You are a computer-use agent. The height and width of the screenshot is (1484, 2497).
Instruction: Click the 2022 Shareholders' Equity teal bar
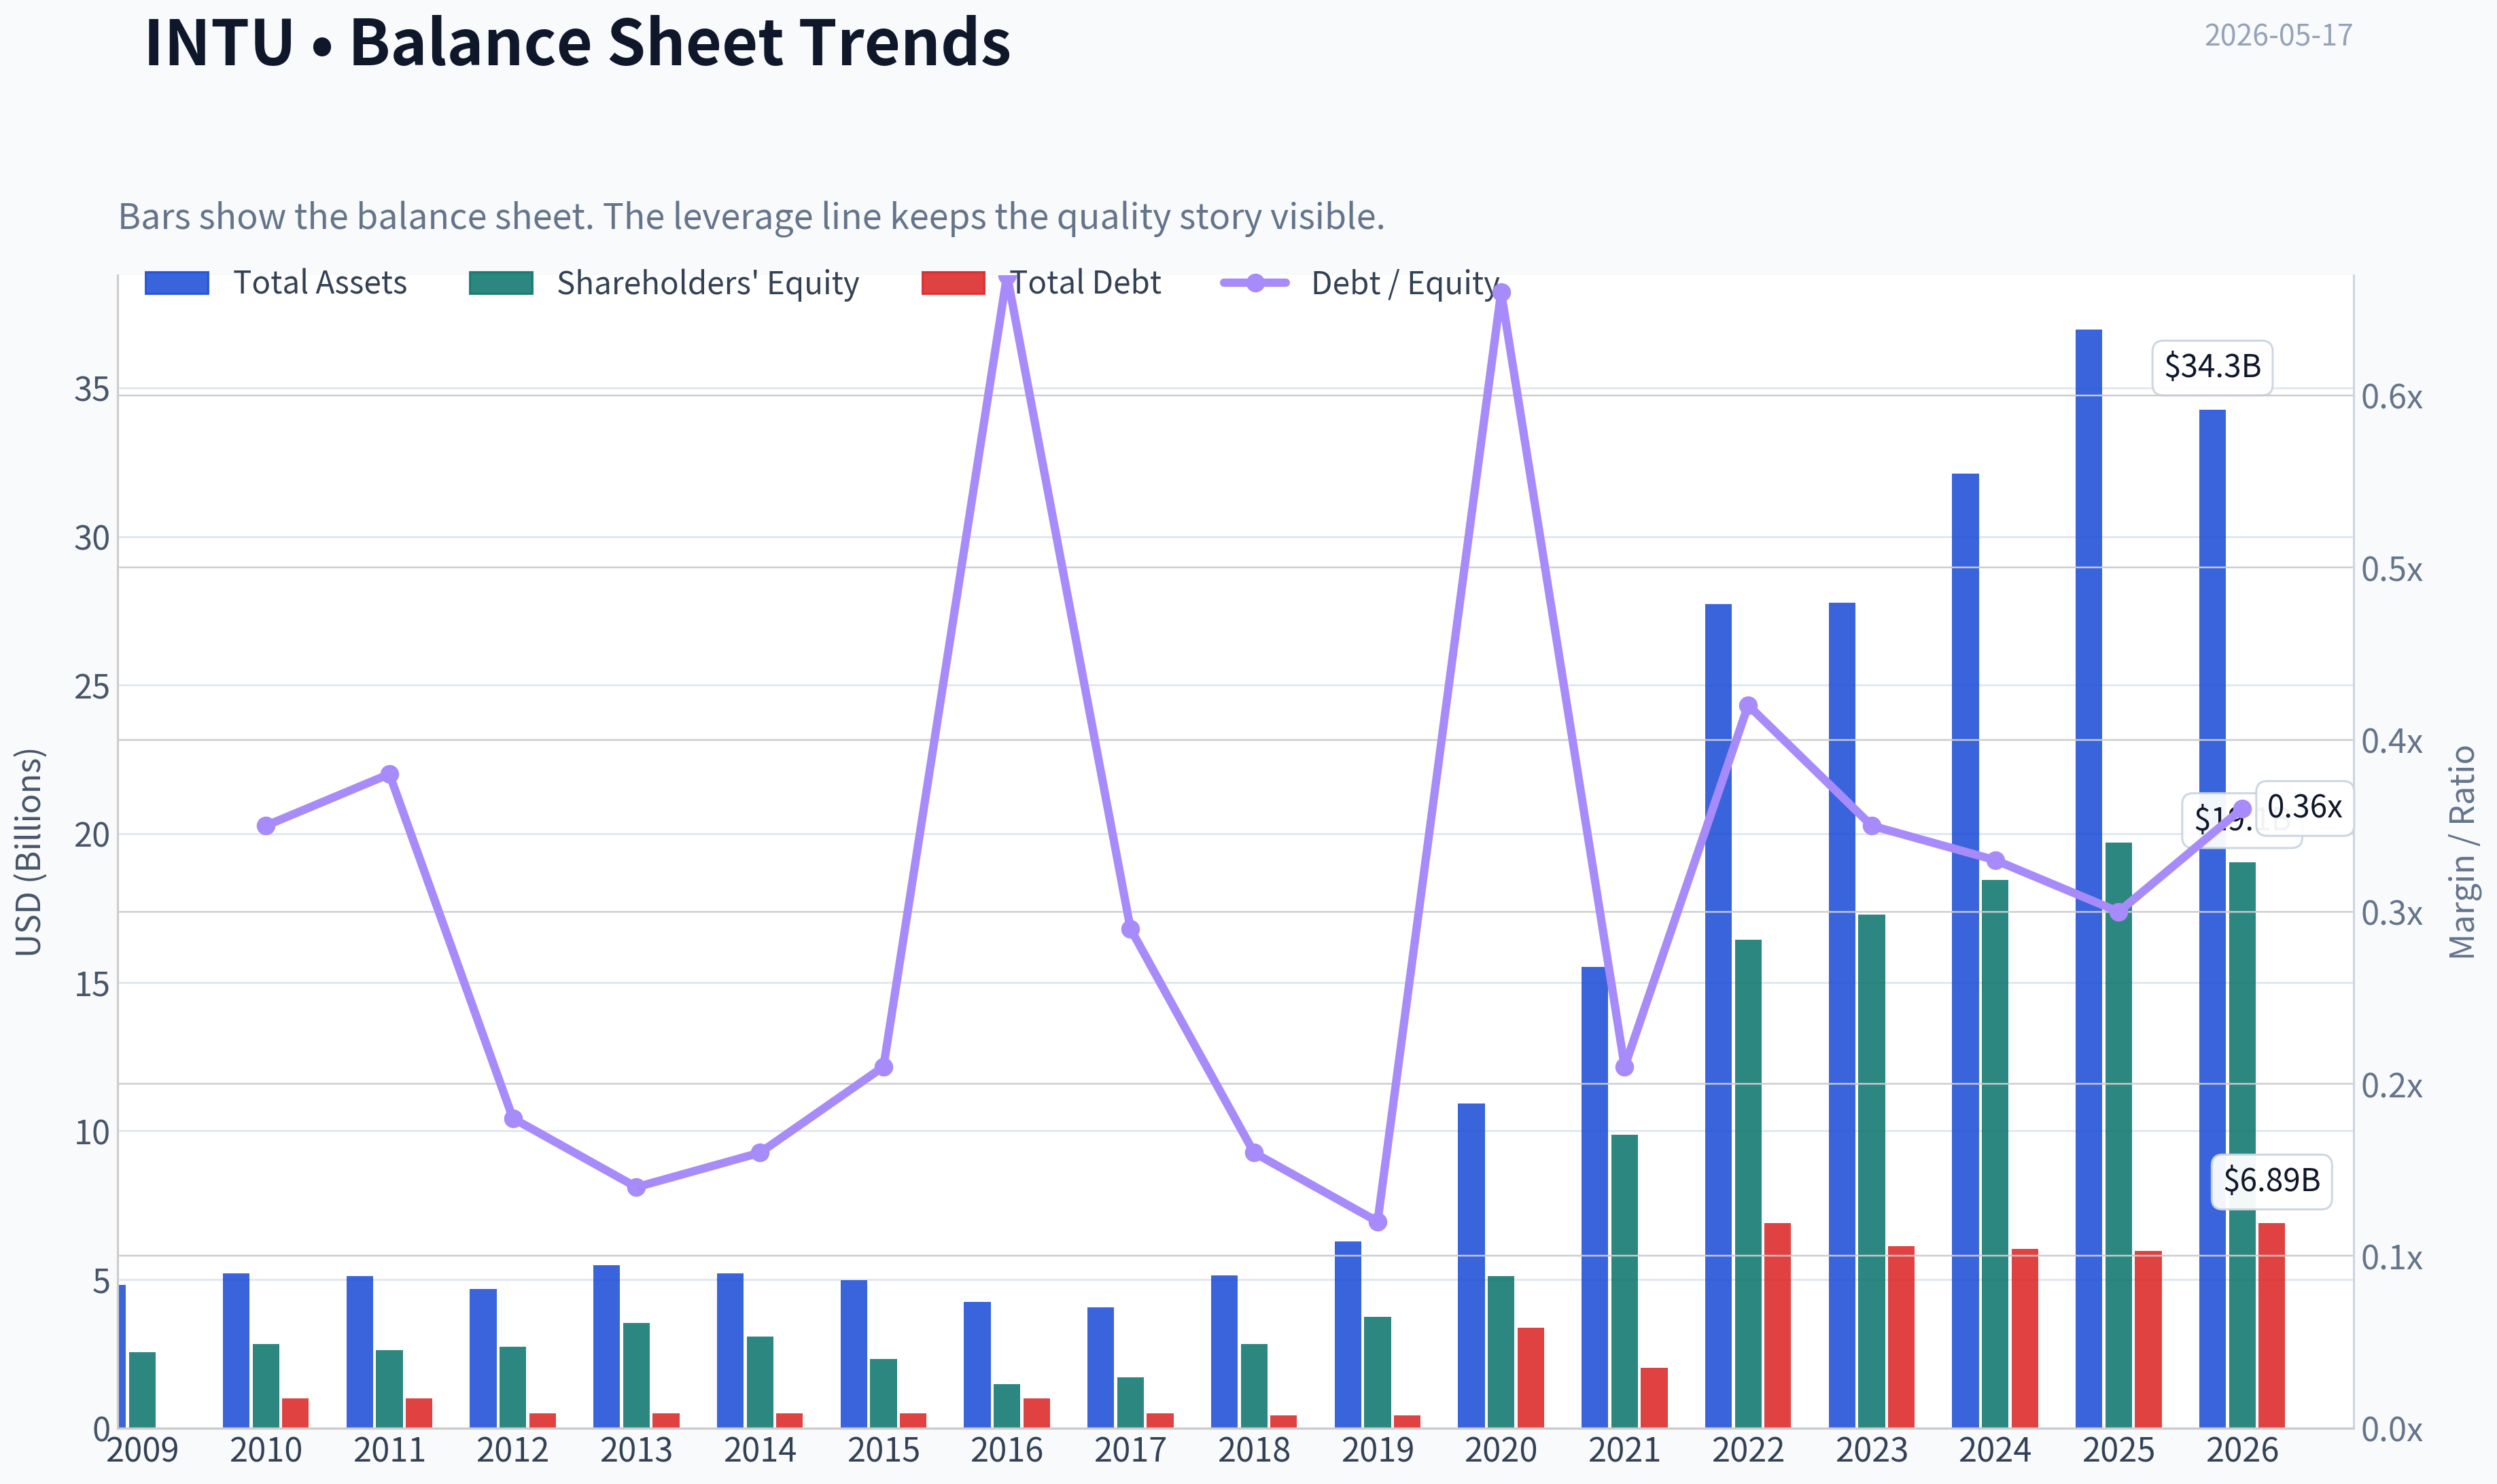click(1748, 1183)
